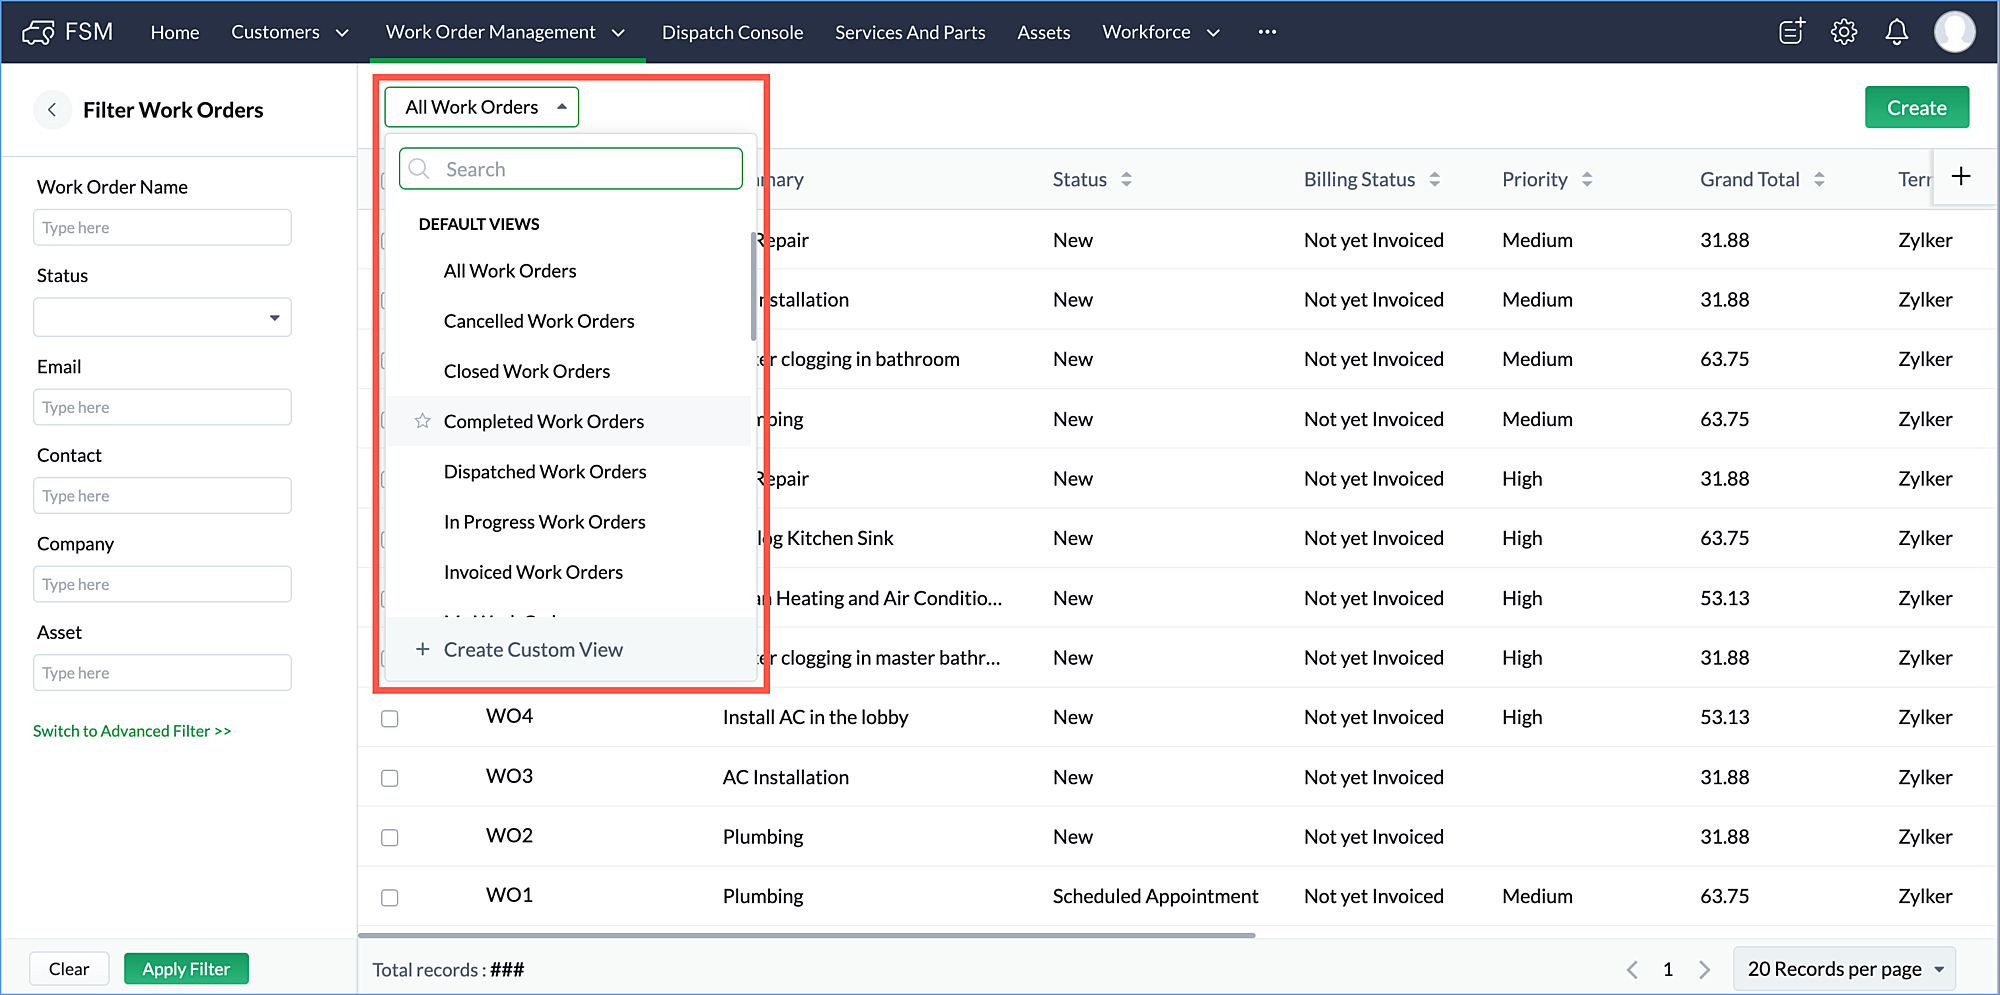Tick the checkbox for WO3
Viewport: 2000px width, 995px height.
pos(390,778)
